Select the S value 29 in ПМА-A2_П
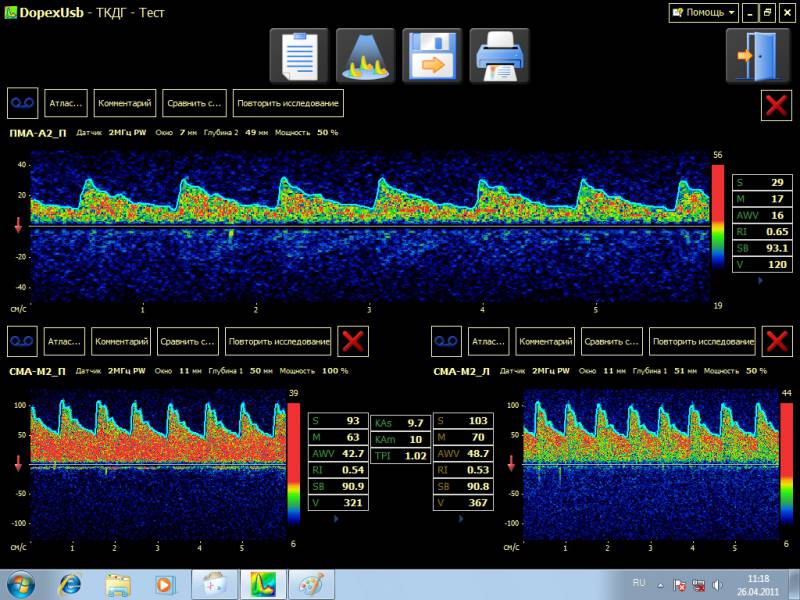 777,183
